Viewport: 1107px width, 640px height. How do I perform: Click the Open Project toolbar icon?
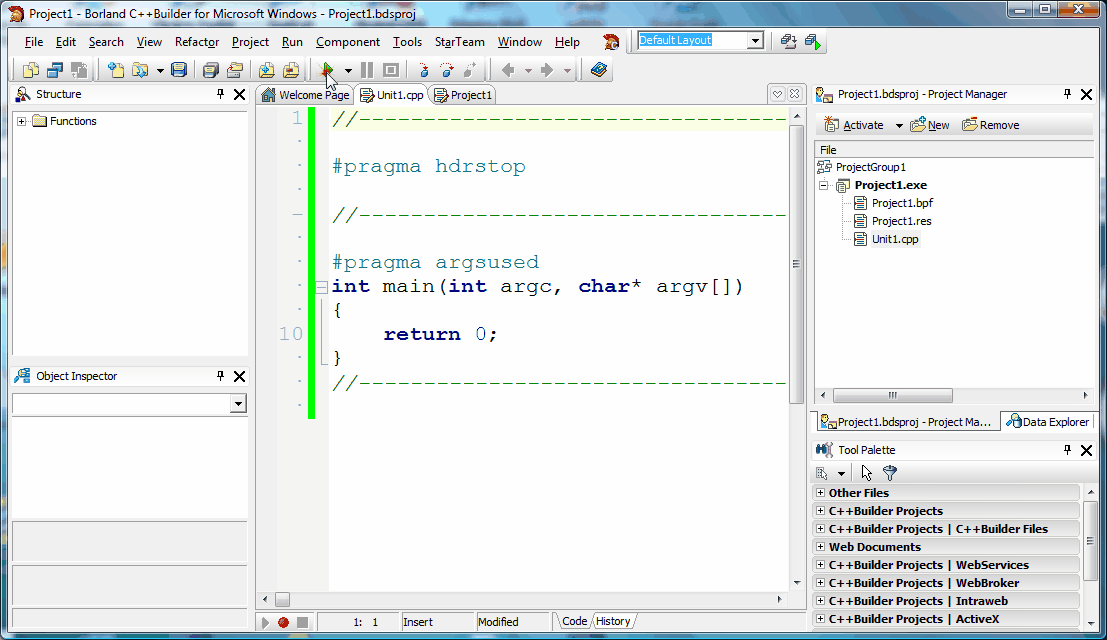(x=235, y=70)
